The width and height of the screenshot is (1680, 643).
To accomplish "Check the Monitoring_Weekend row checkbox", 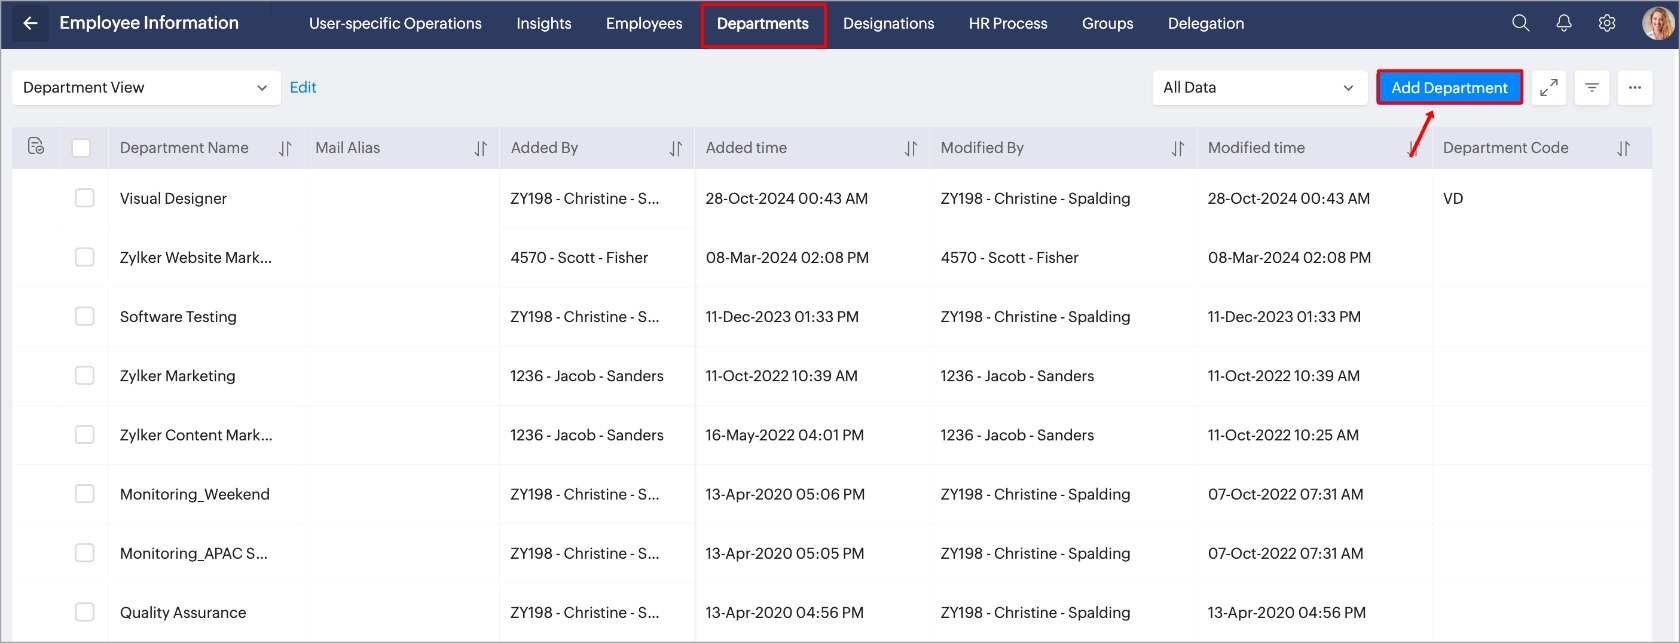I will [x=85, y=493].
